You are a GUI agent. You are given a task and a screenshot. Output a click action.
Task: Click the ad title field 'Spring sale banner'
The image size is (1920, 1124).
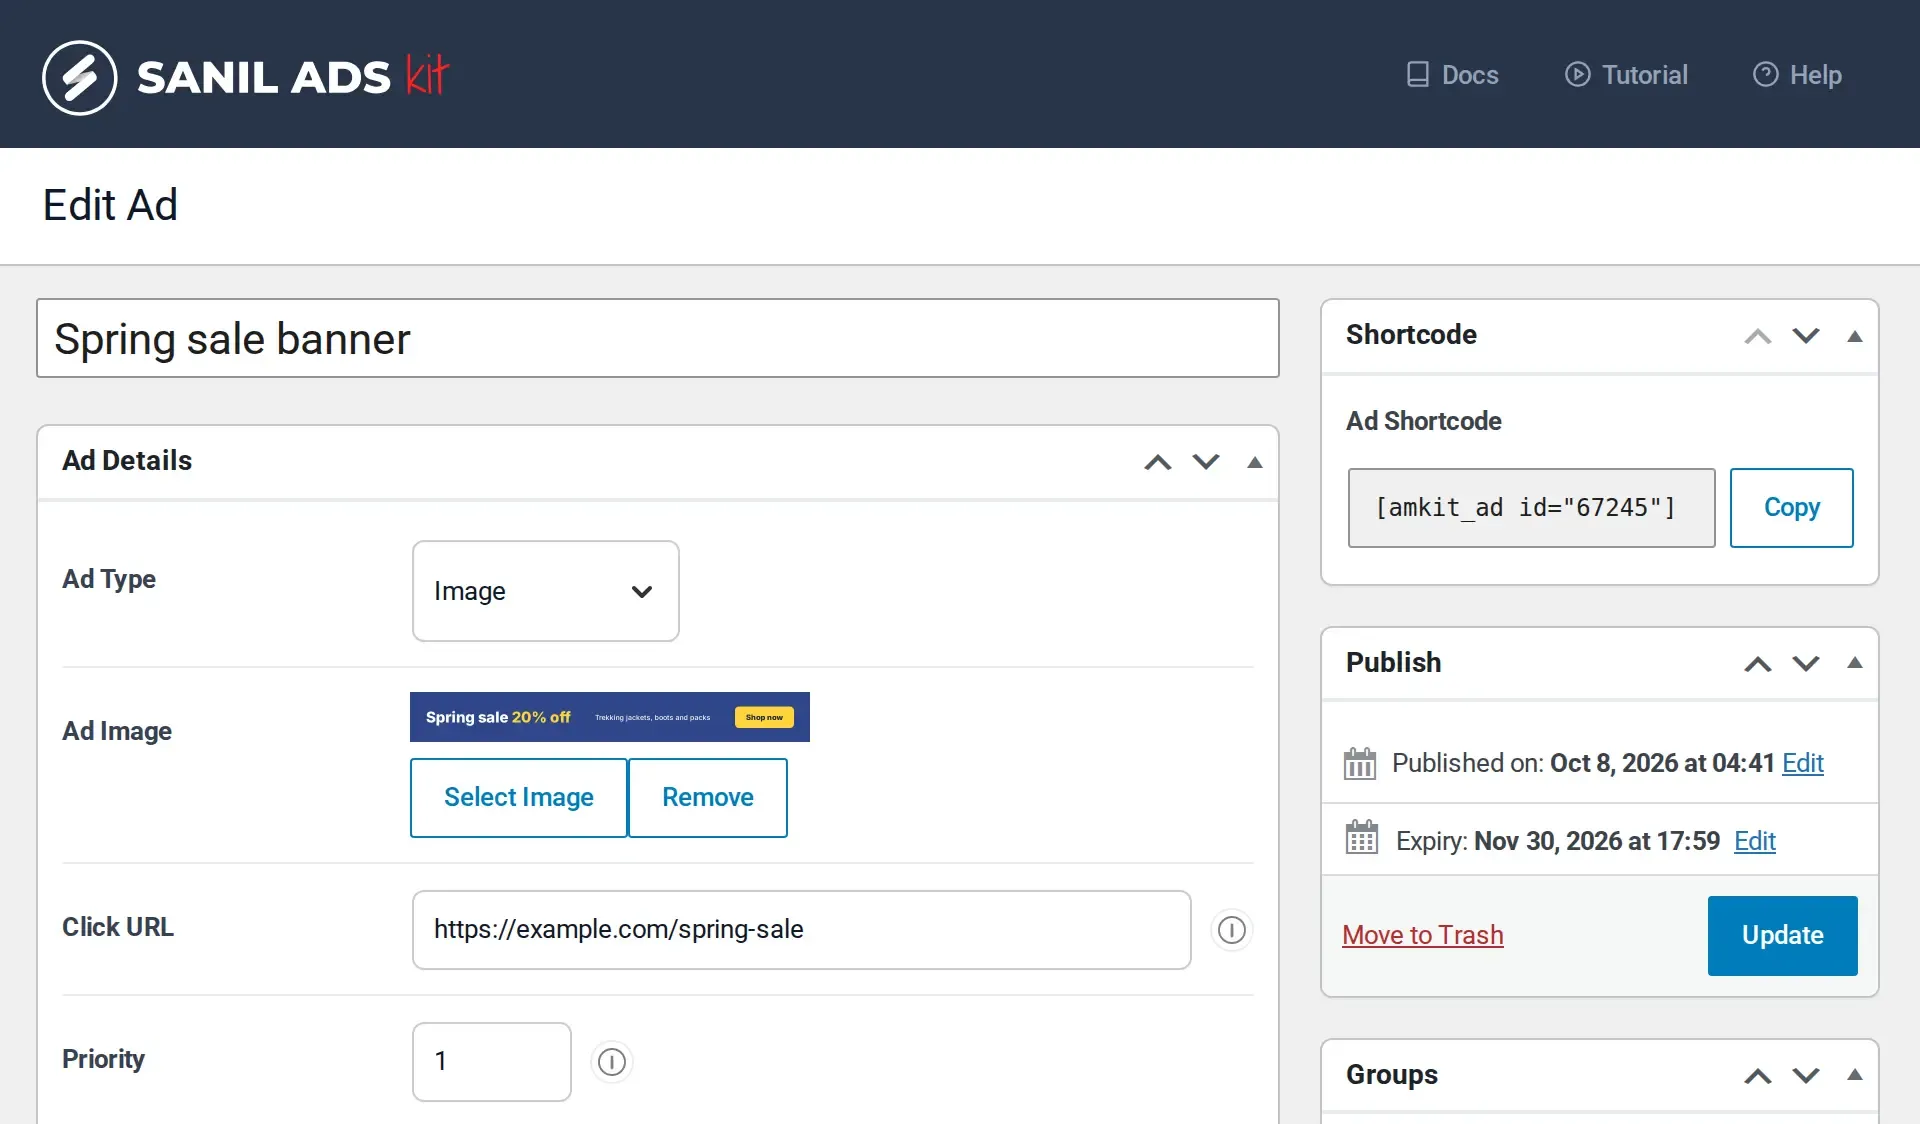click(658, 338)
